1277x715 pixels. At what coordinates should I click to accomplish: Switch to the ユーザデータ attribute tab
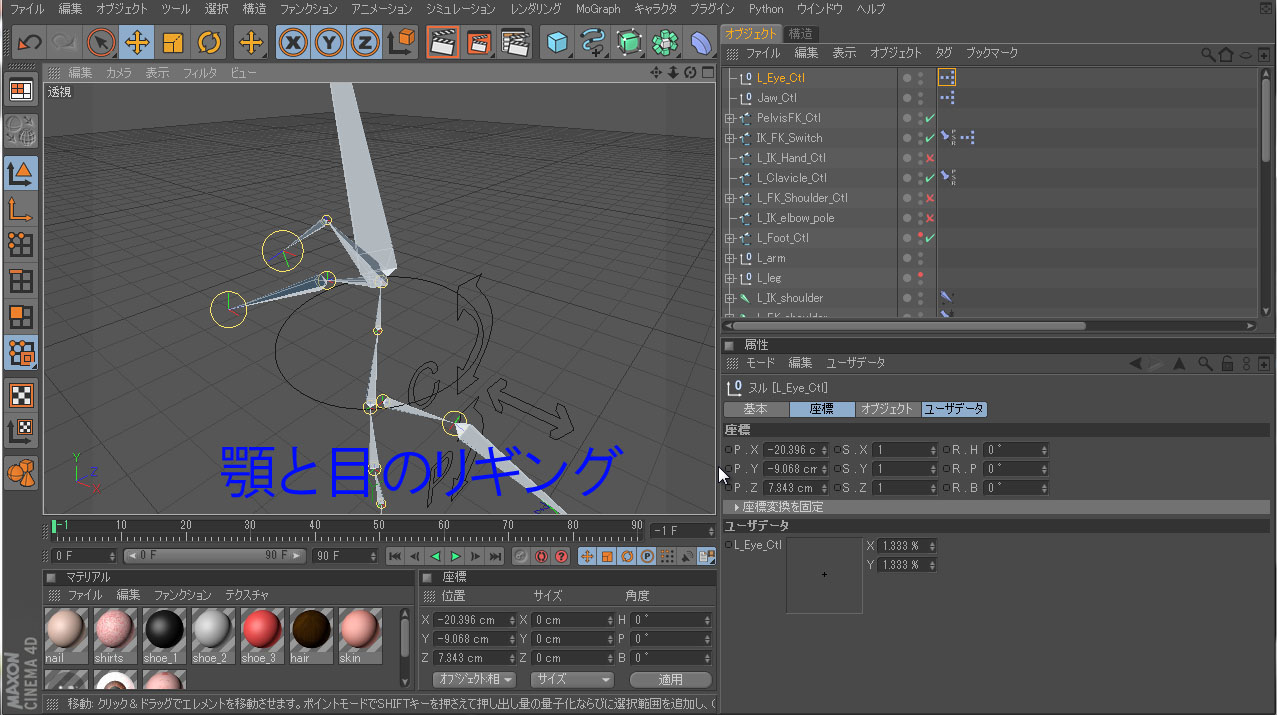(x=954, y=409)
